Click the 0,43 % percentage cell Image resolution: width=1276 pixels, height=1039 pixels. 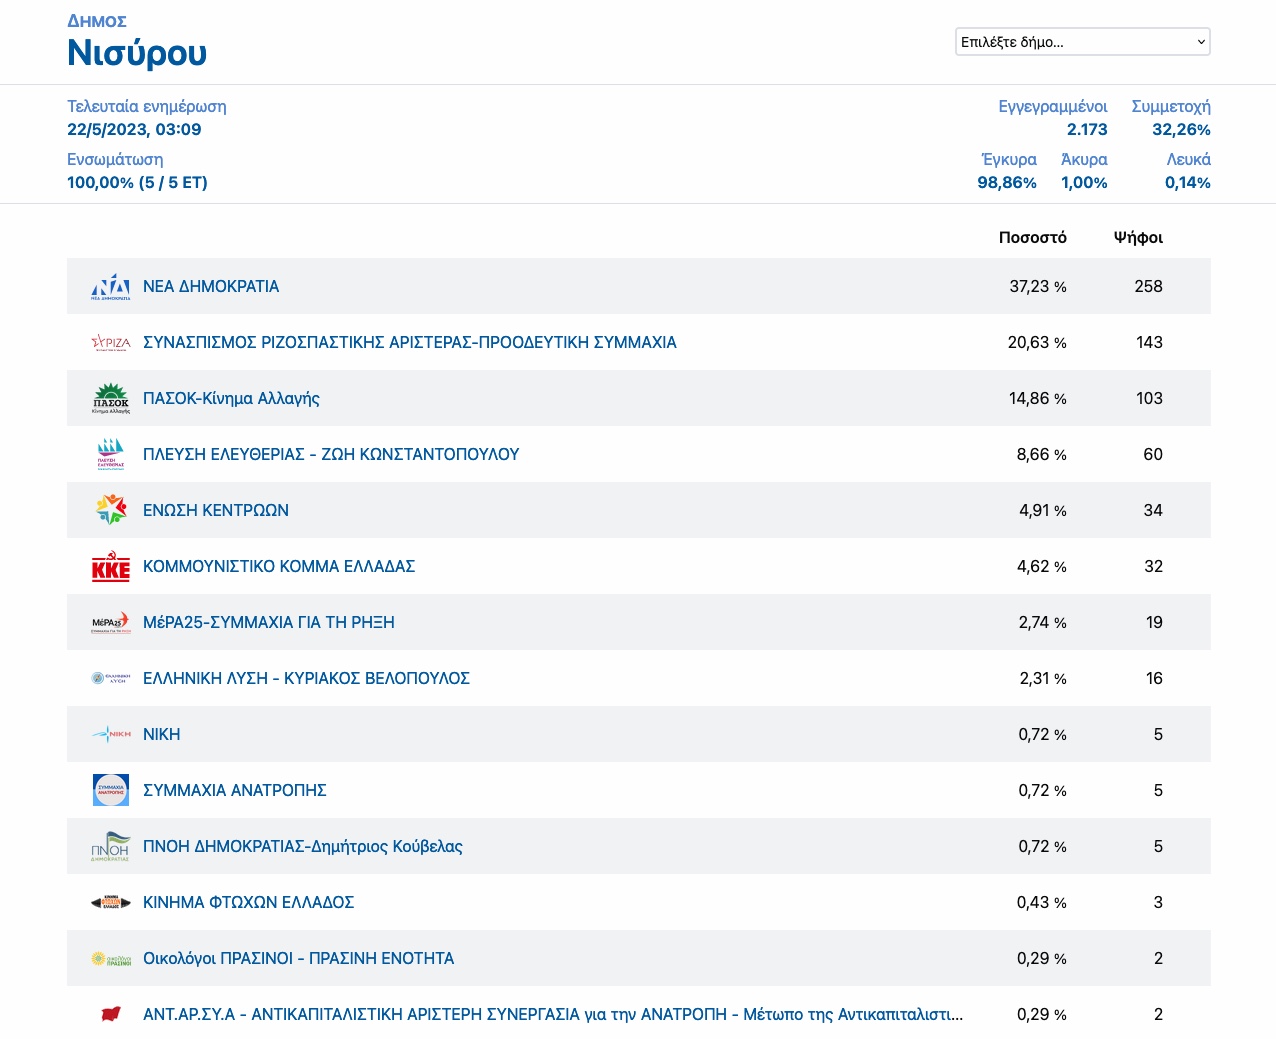[x=1042, y=902]
